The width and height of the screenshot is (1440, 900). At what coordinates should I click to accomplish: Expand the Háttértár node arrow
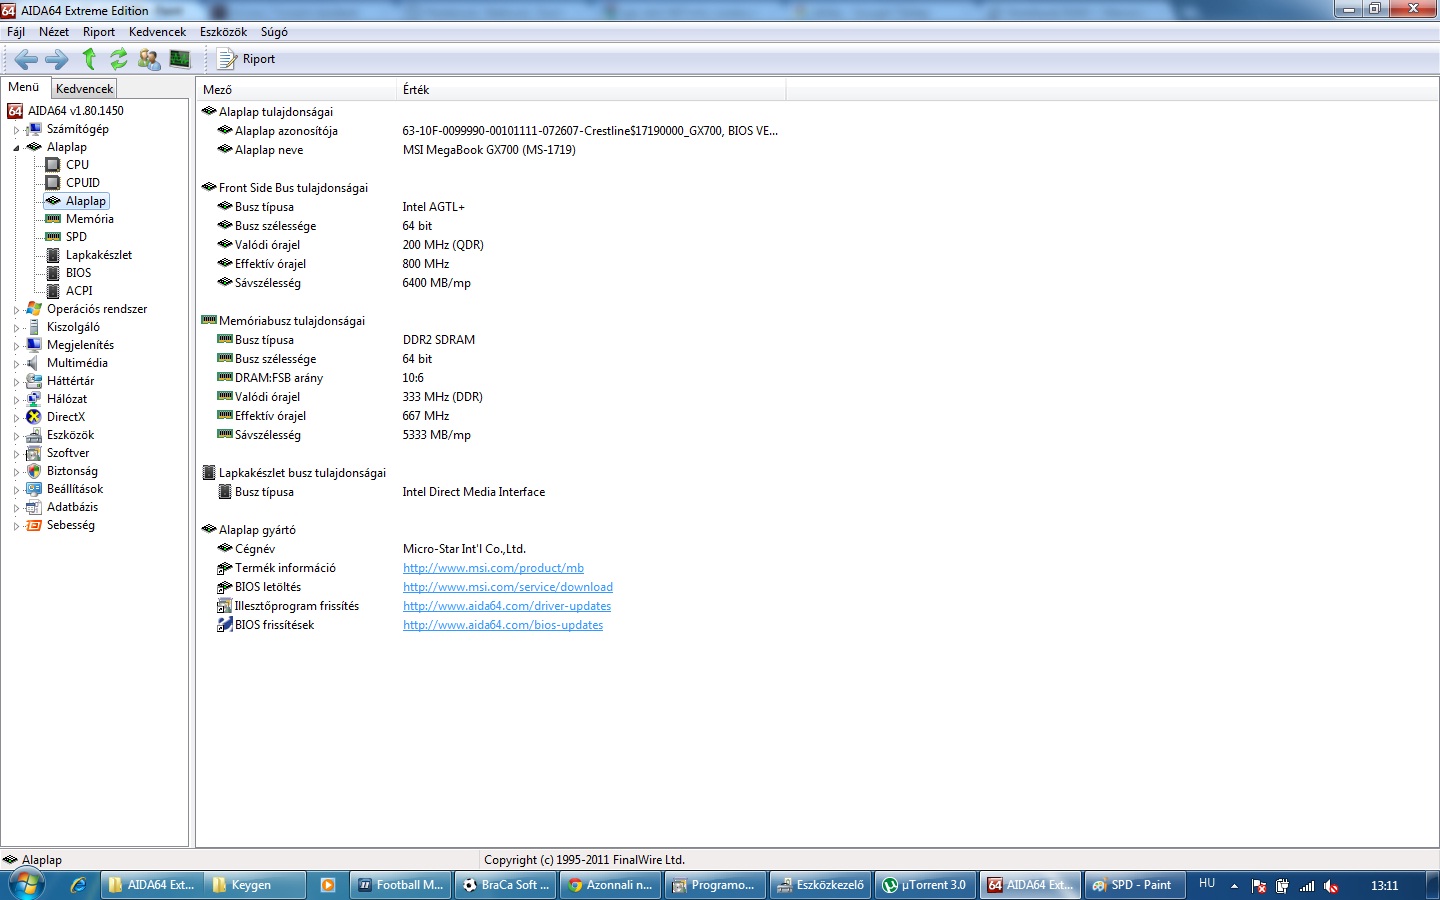point(16,382)
